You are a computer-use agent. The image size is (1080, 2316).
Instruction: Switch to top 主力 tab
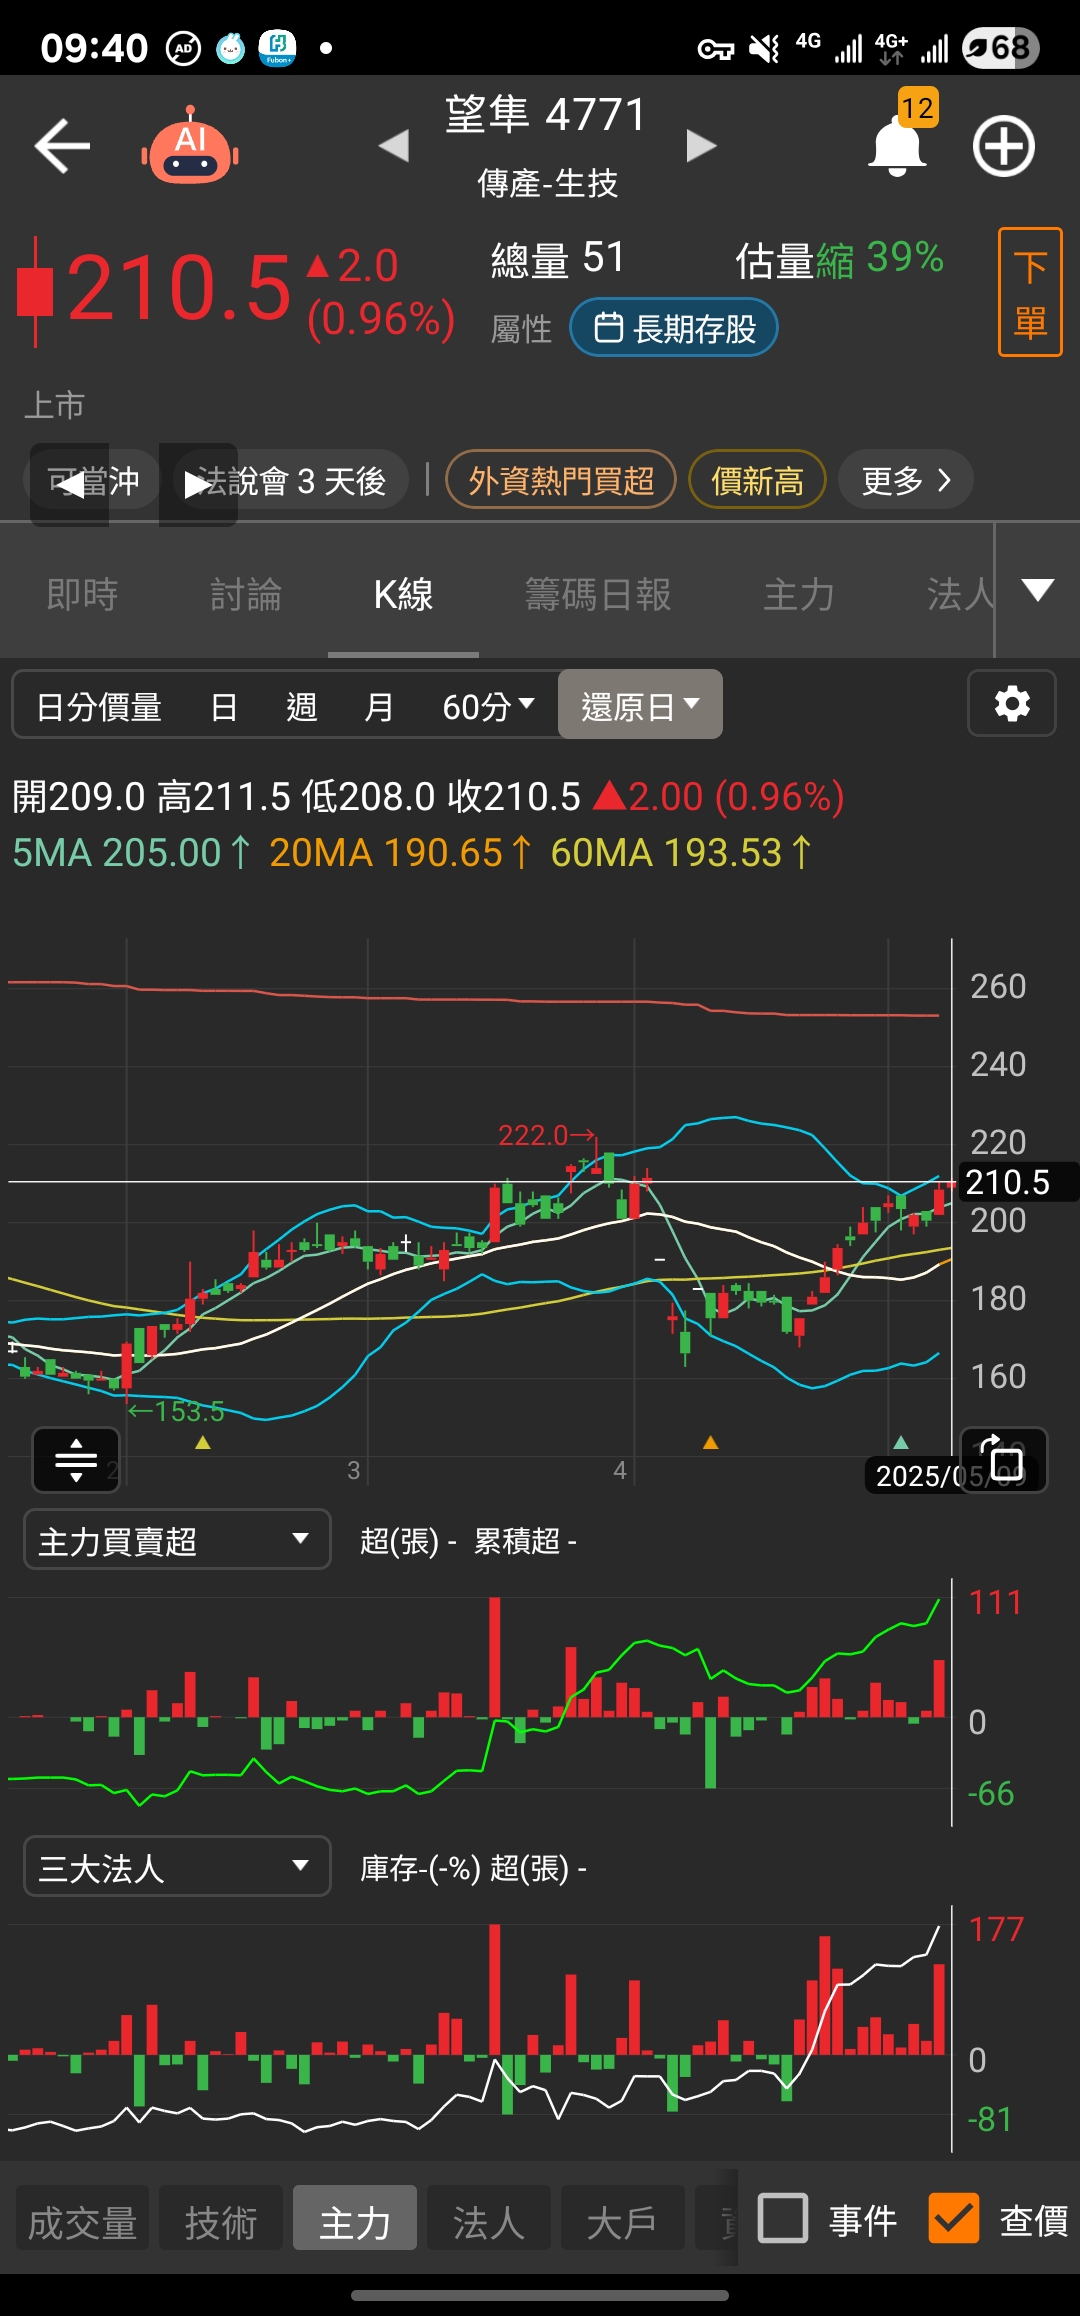coord(799,594)
